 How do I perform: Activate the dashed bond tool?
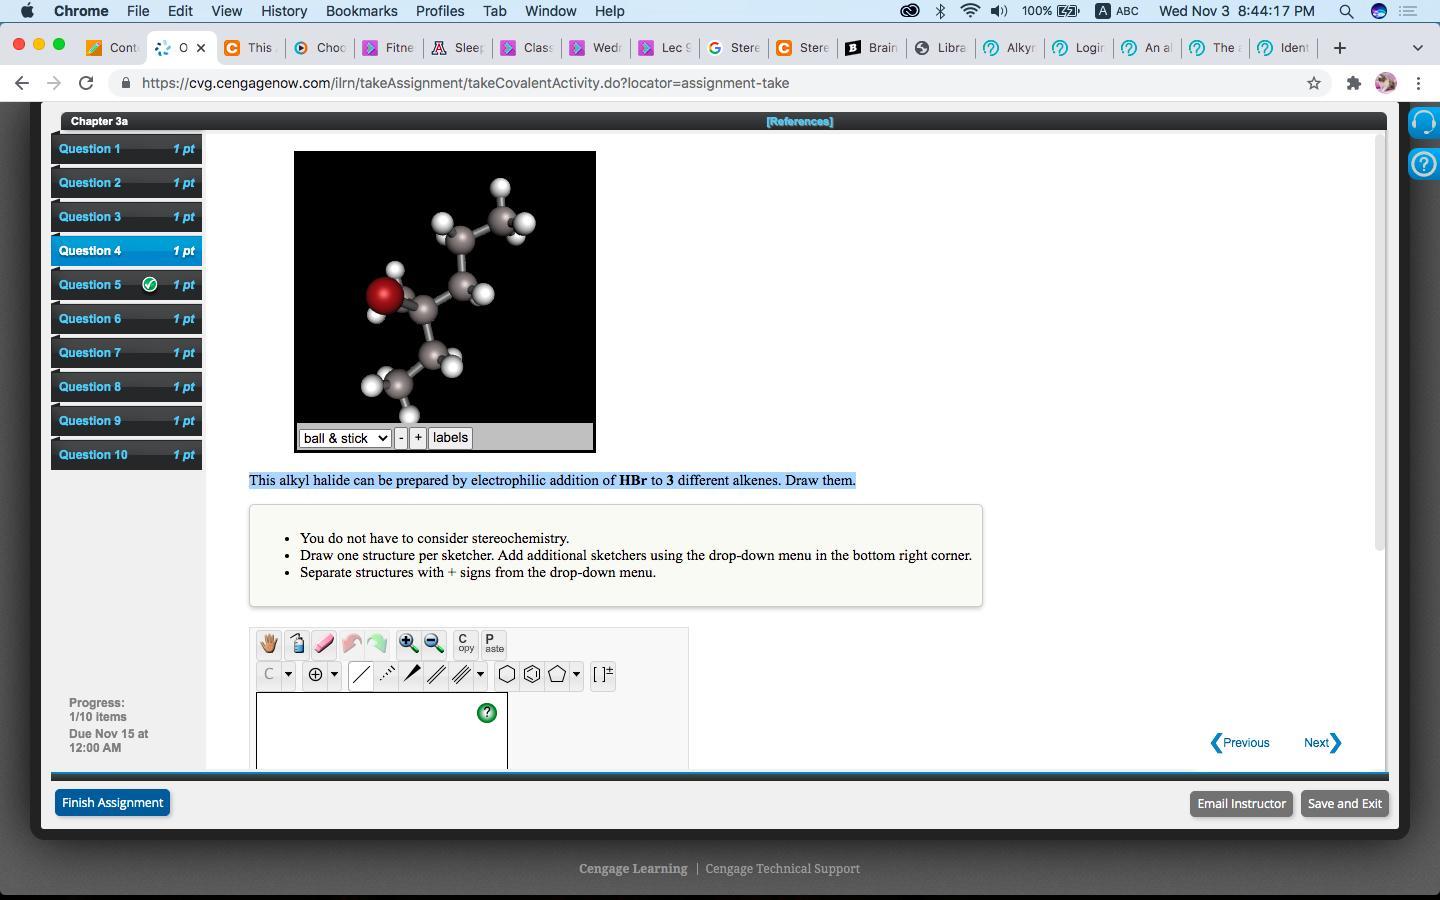click(x=386, y=675)
